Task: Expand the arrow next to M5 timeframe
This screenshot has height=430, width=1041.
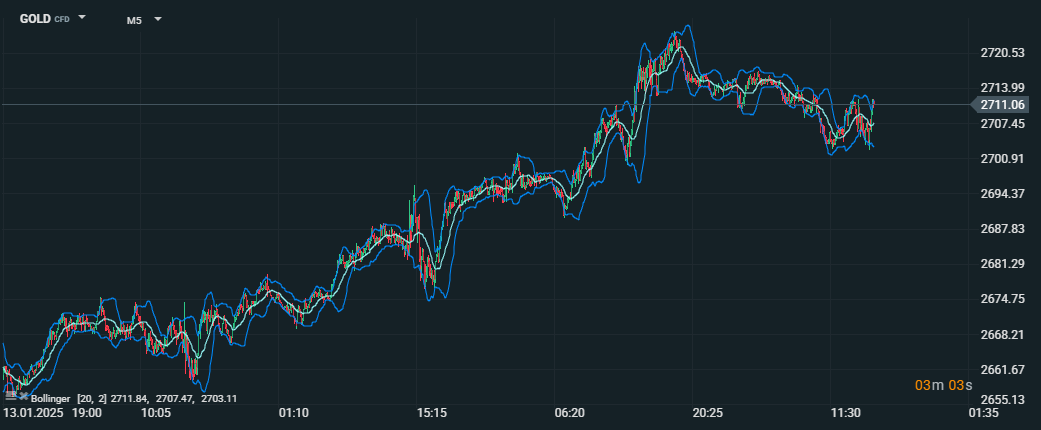Action: pyautogui.click(x=158, y=19)
